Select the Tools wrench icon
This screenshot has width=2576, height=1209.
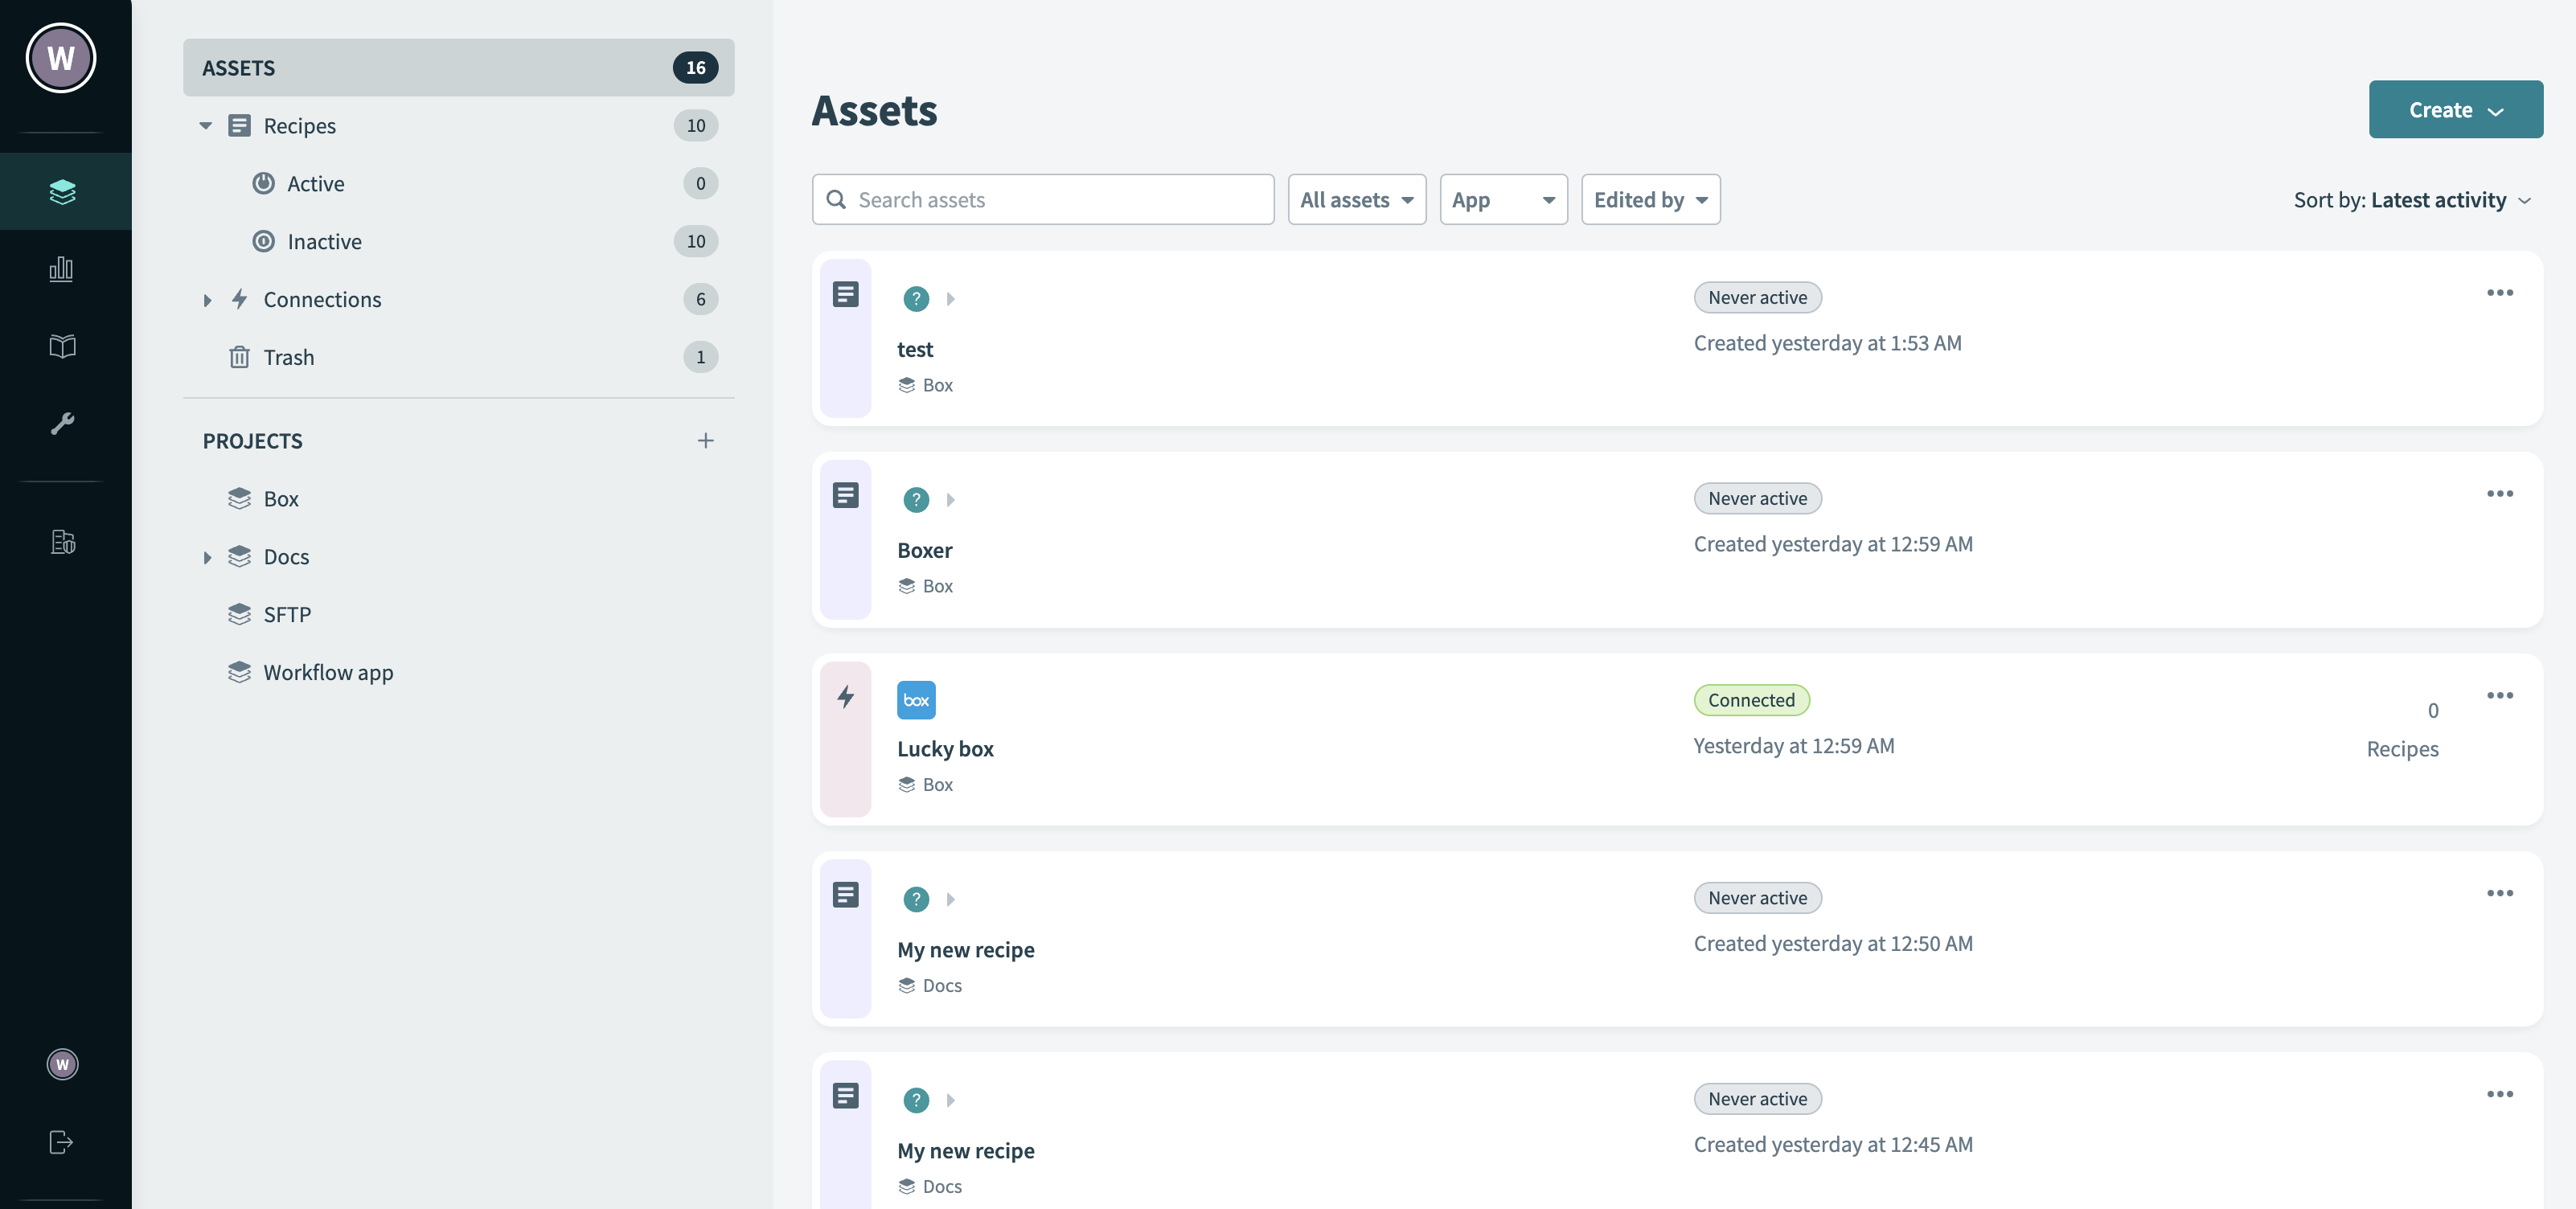tap(61, 423)
